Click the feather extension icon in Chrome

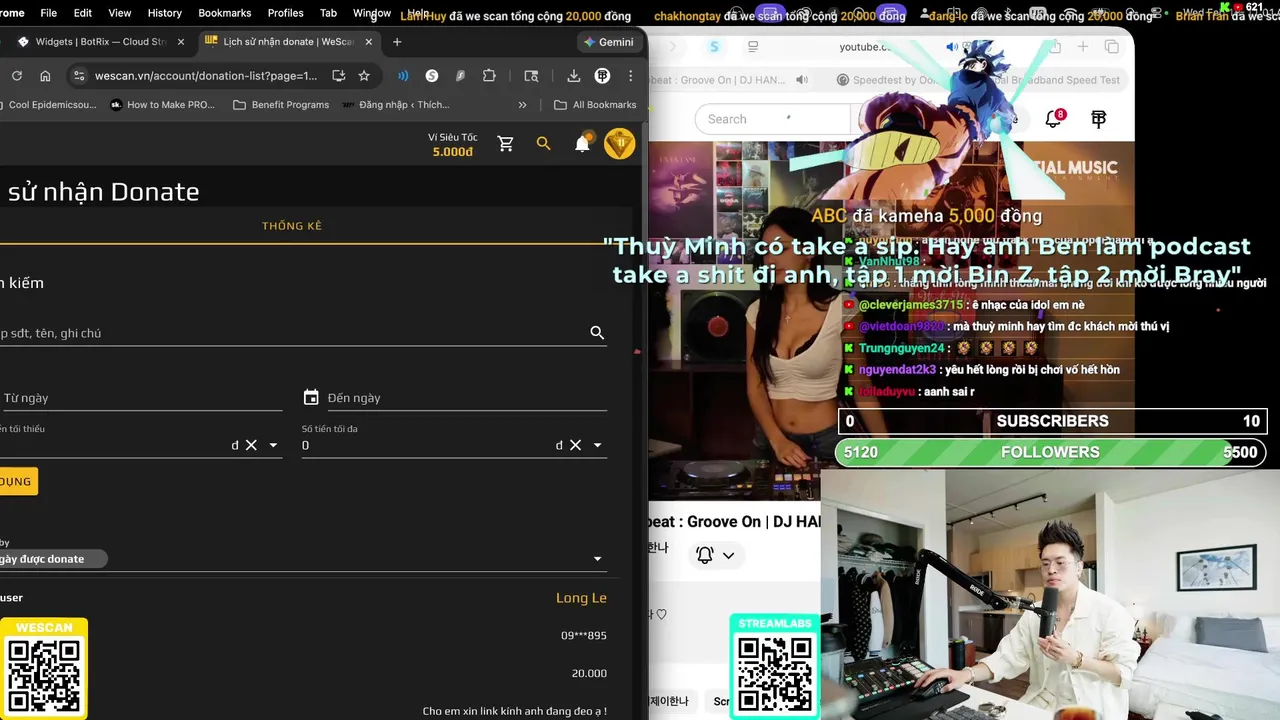(x=460, y=76)
